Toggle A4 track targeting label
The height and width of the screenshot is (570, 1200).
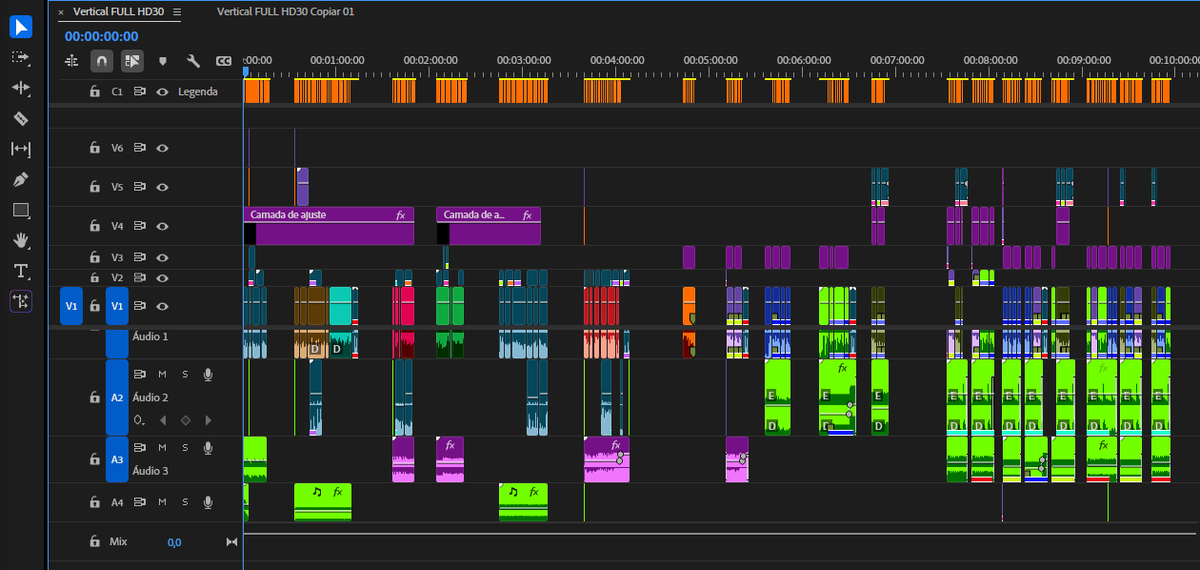117,502
